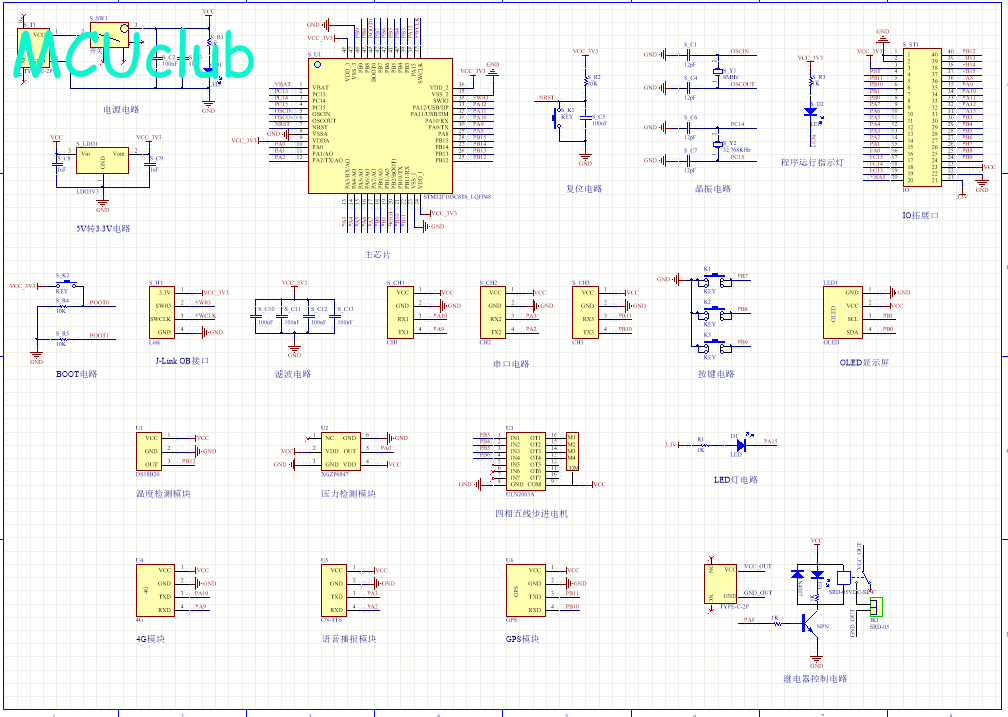Image resolution: width=1008 pixels, height=717 pixels.
Task: Click the NPN transistor in relay circuit
Action: [x=809, y=622]
